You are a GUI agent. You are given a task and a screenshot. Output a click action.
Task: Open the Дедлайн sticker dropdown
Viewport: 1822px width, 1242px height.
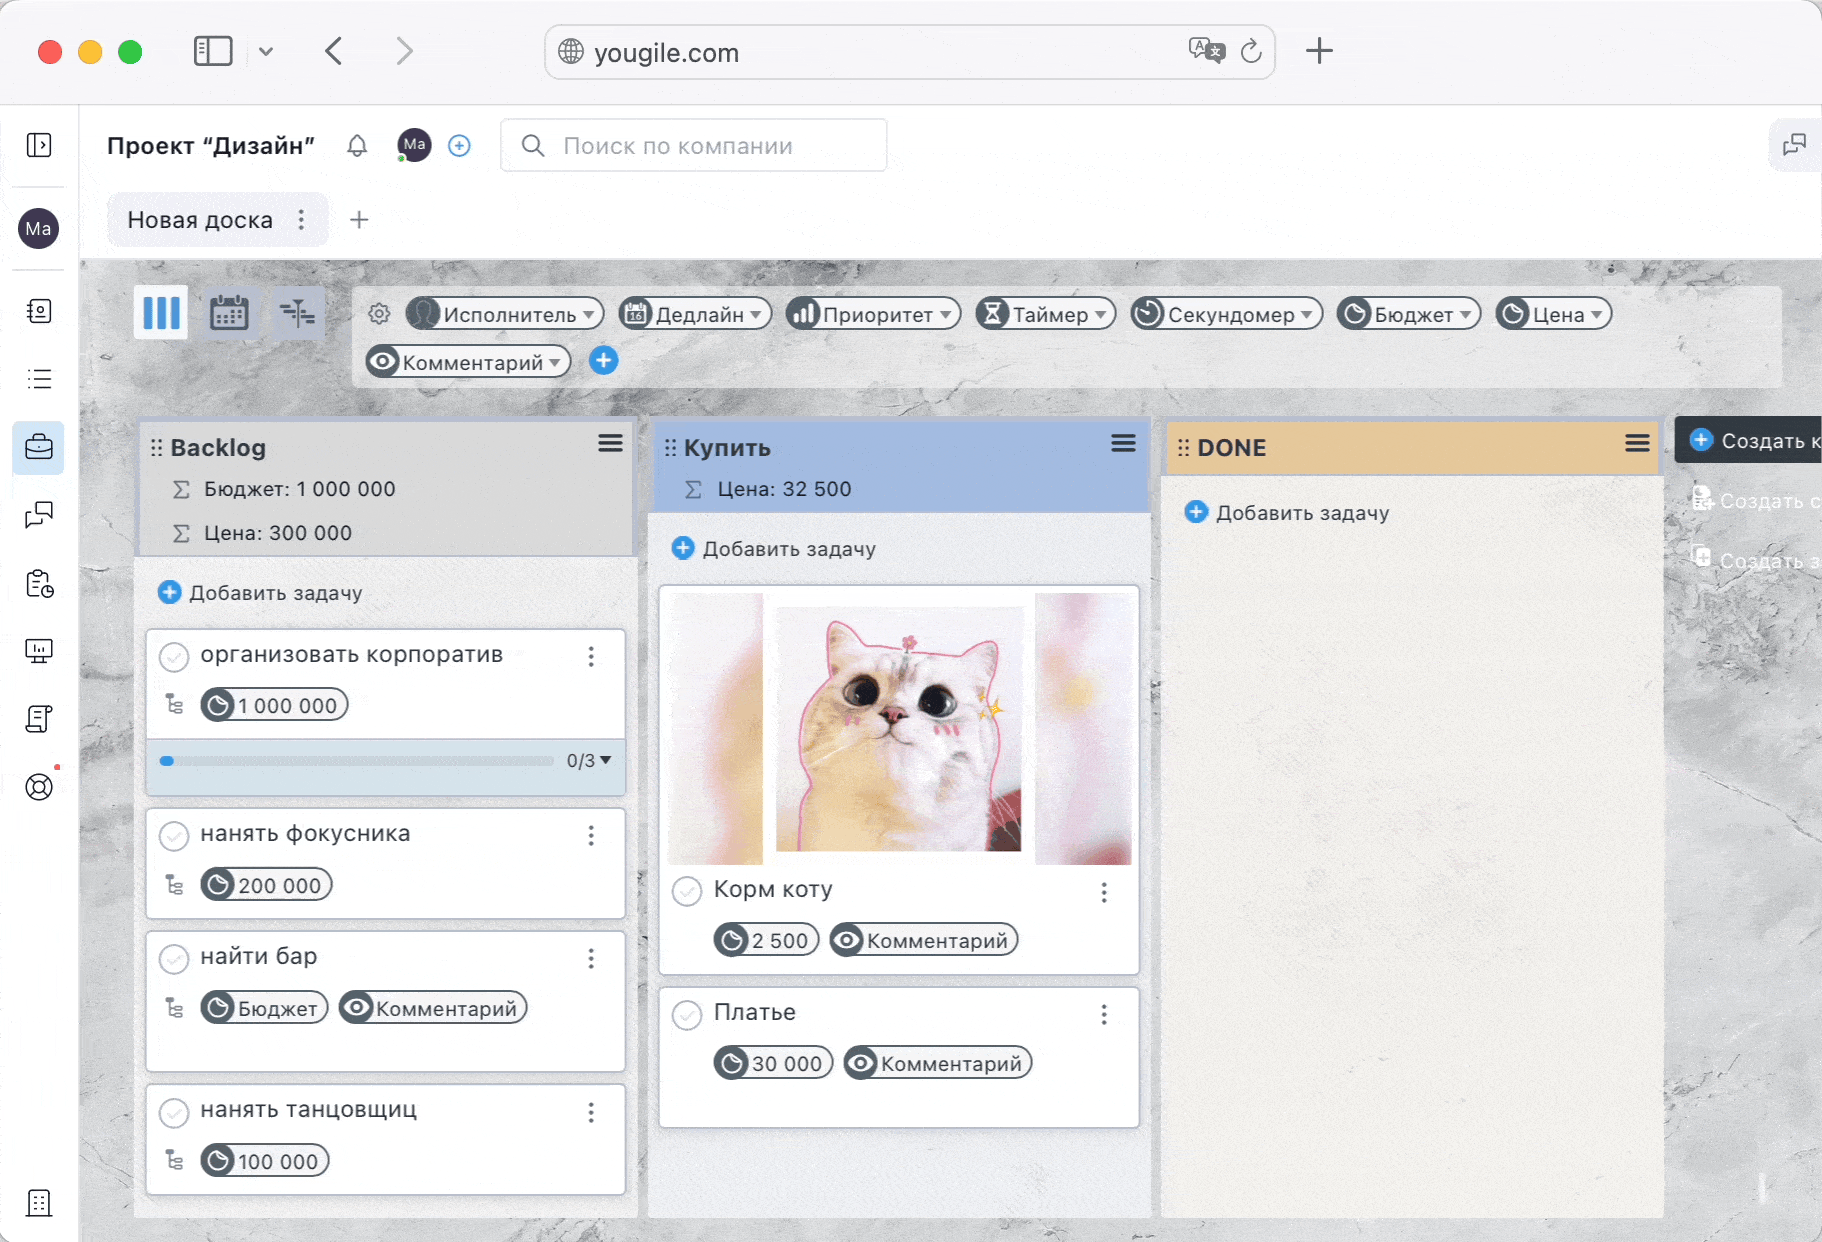695,314
